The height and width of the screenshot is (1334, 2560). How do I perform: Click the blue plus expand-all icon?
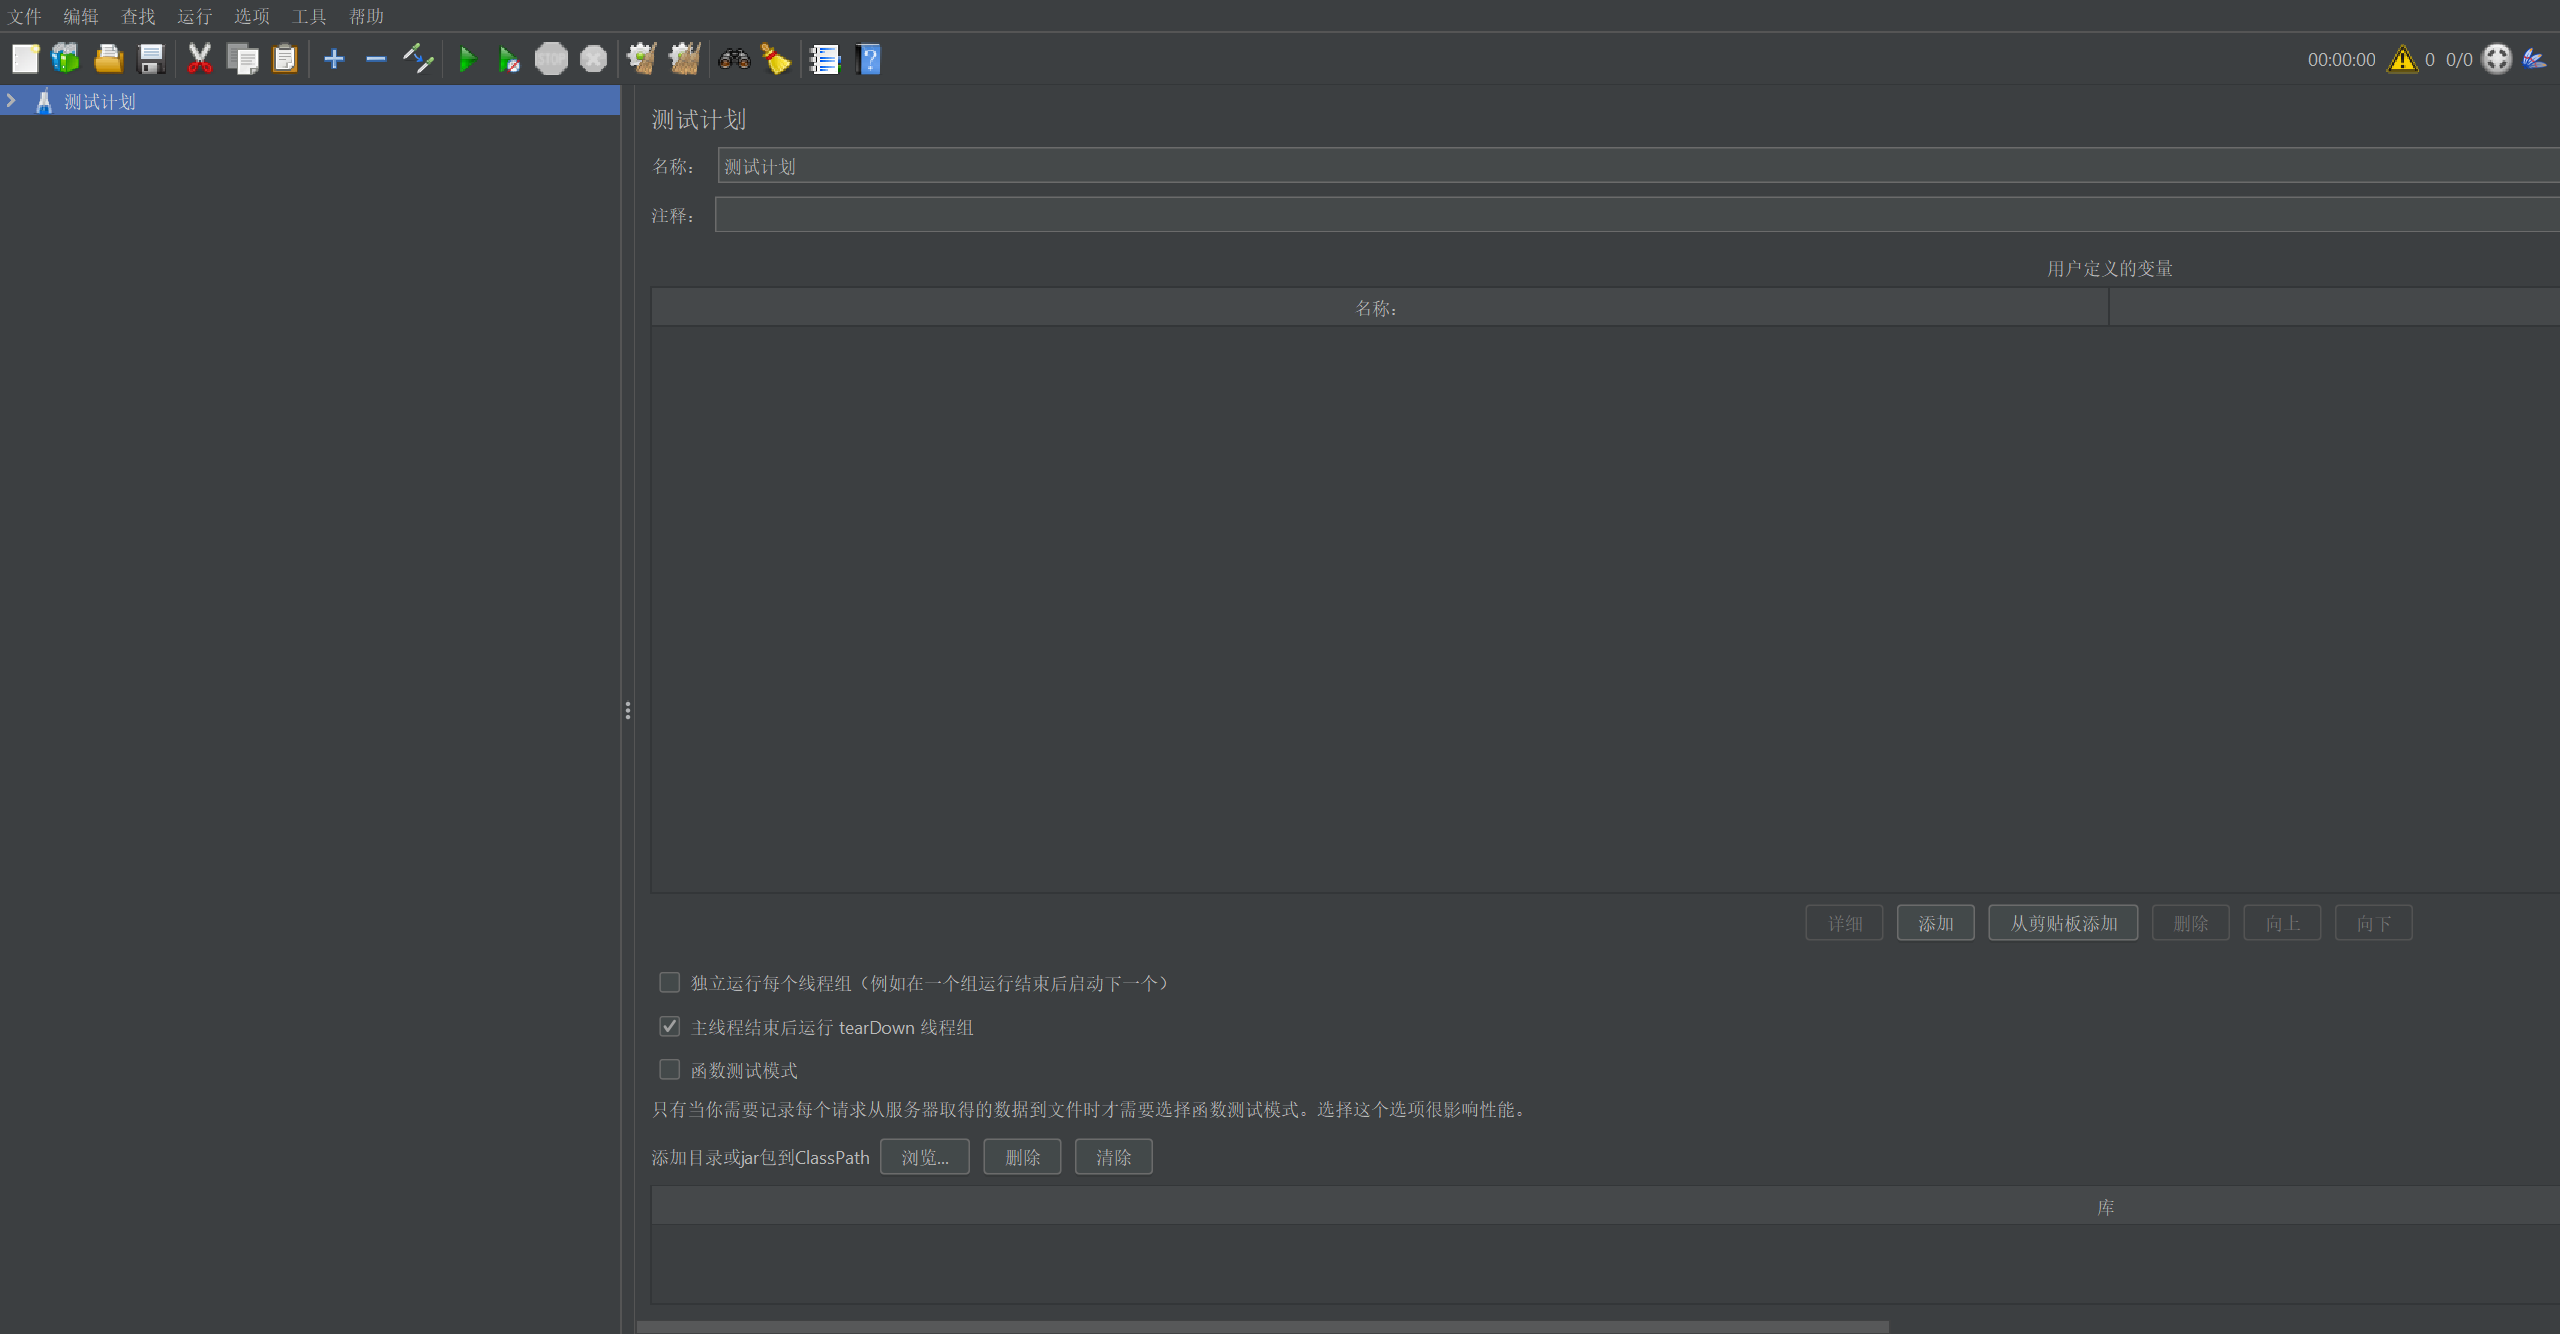click(334, 59)
